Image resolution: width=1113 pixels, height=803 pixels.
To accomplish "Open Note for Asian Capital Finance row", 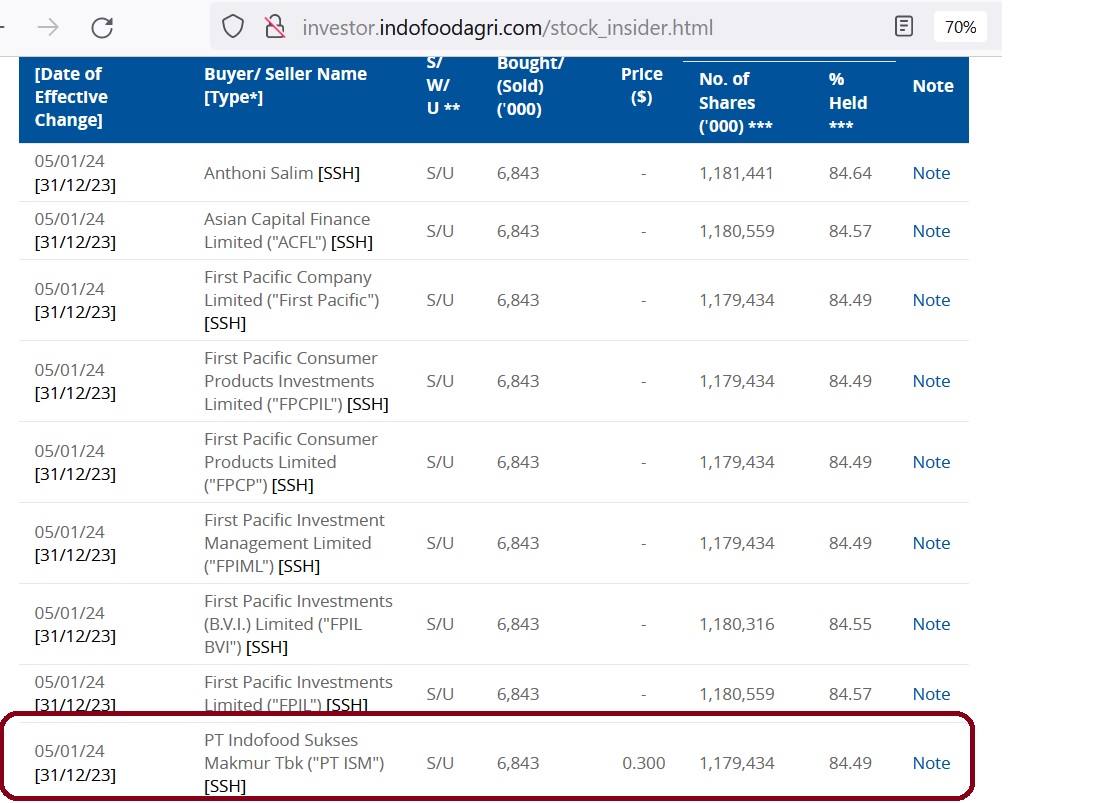I will (930, 231).
